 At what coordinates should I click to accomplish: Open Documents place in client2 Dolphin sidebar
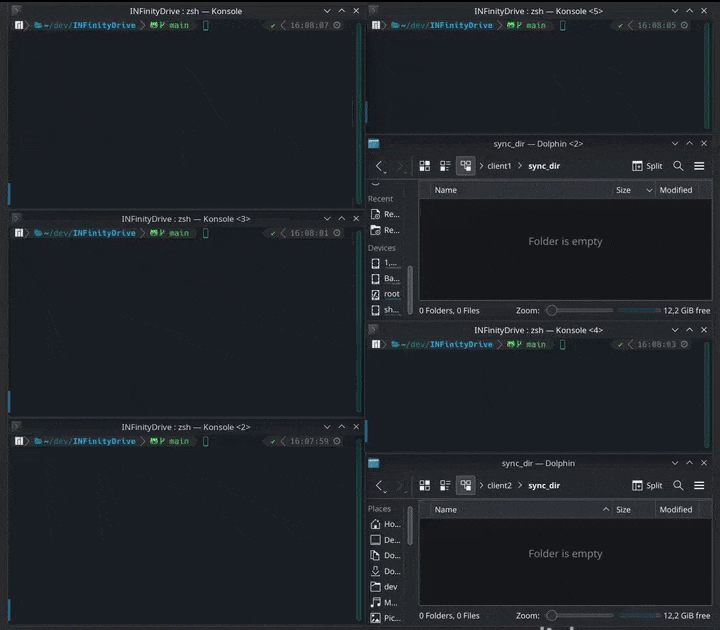[x=386, y=556]
